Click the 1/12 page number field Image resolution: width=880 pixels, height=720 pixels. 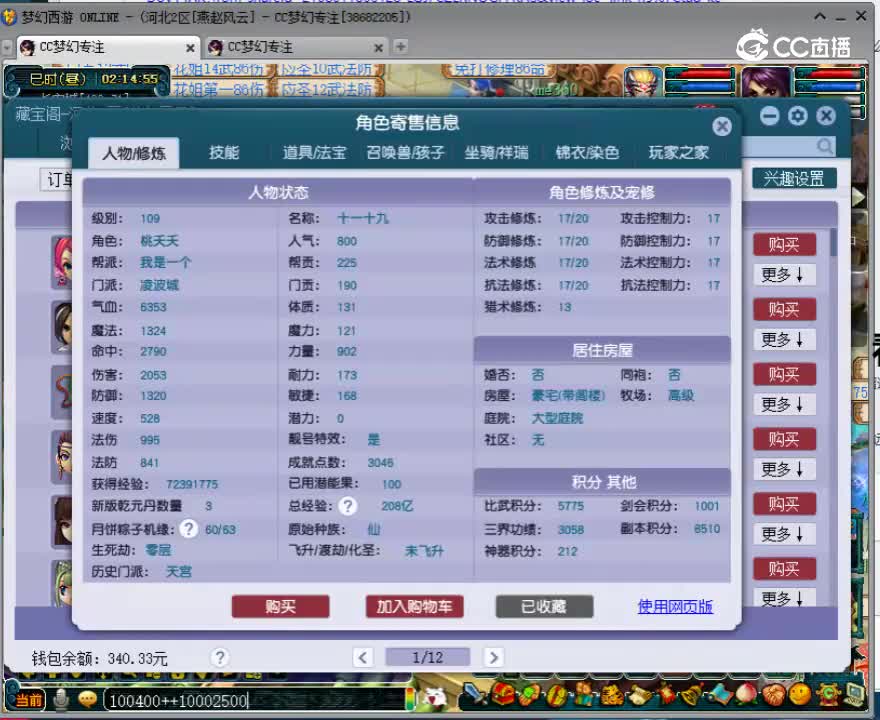pyautogui.click(x=427, y=657)
